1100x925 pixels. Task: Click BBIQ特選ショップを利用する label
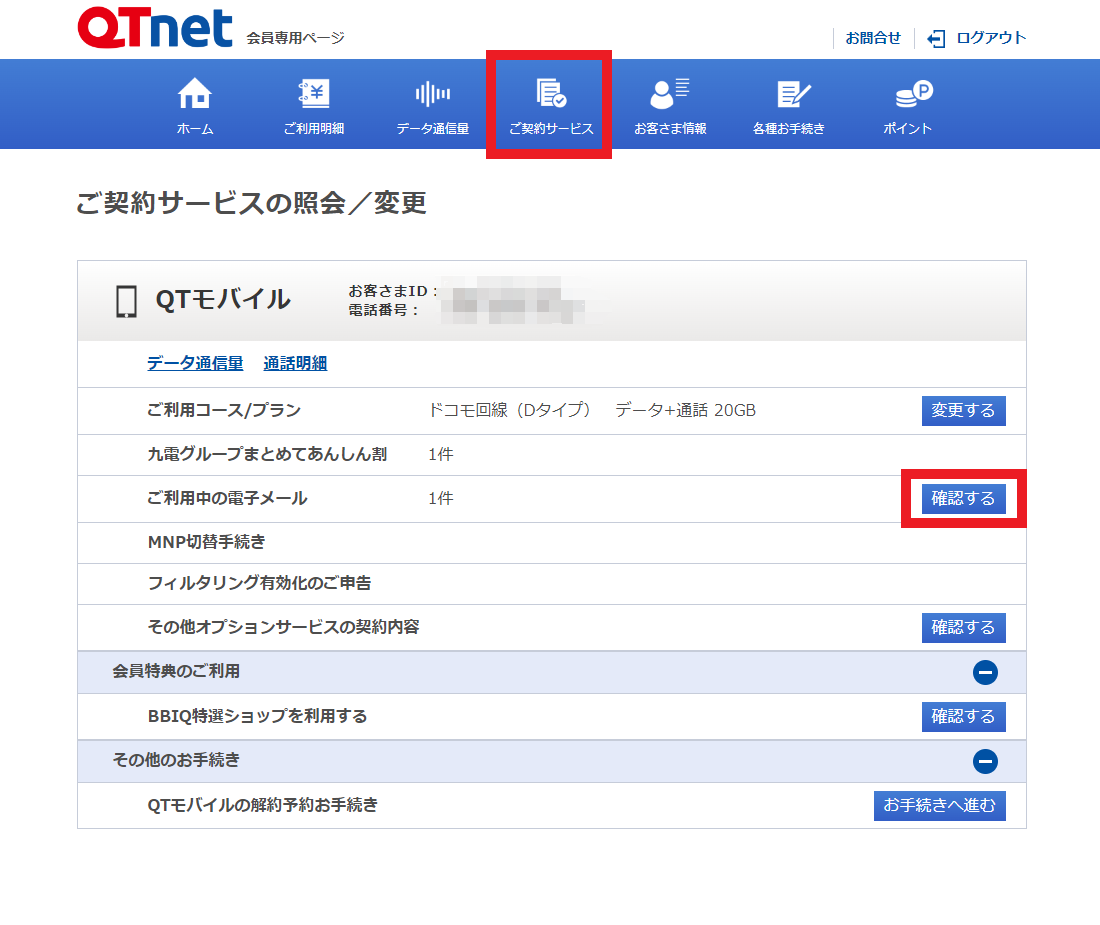(x=257, y=716)
